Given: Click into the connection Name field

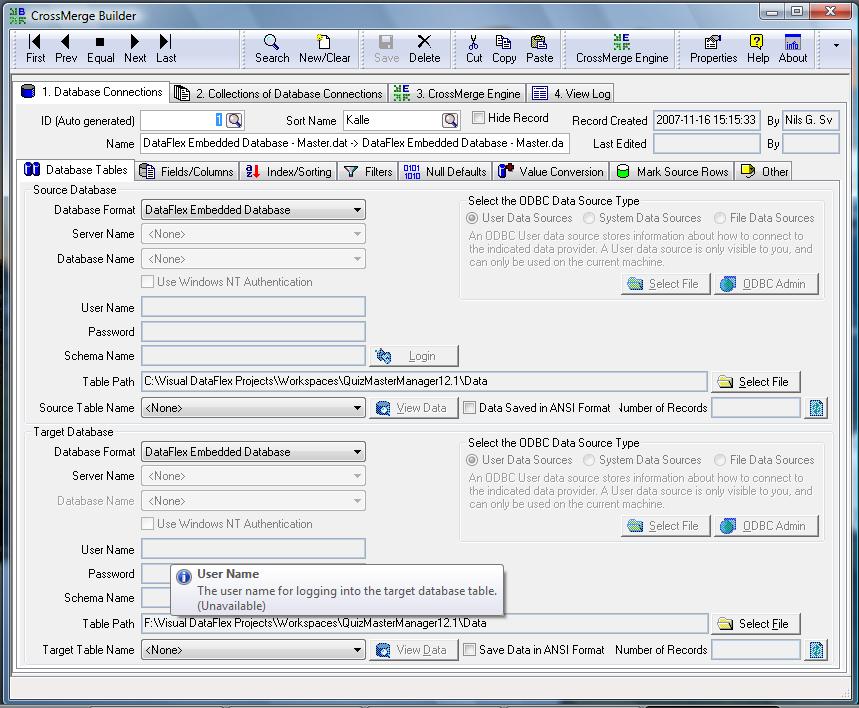Looking at the screenshot, I should [355, 144].
